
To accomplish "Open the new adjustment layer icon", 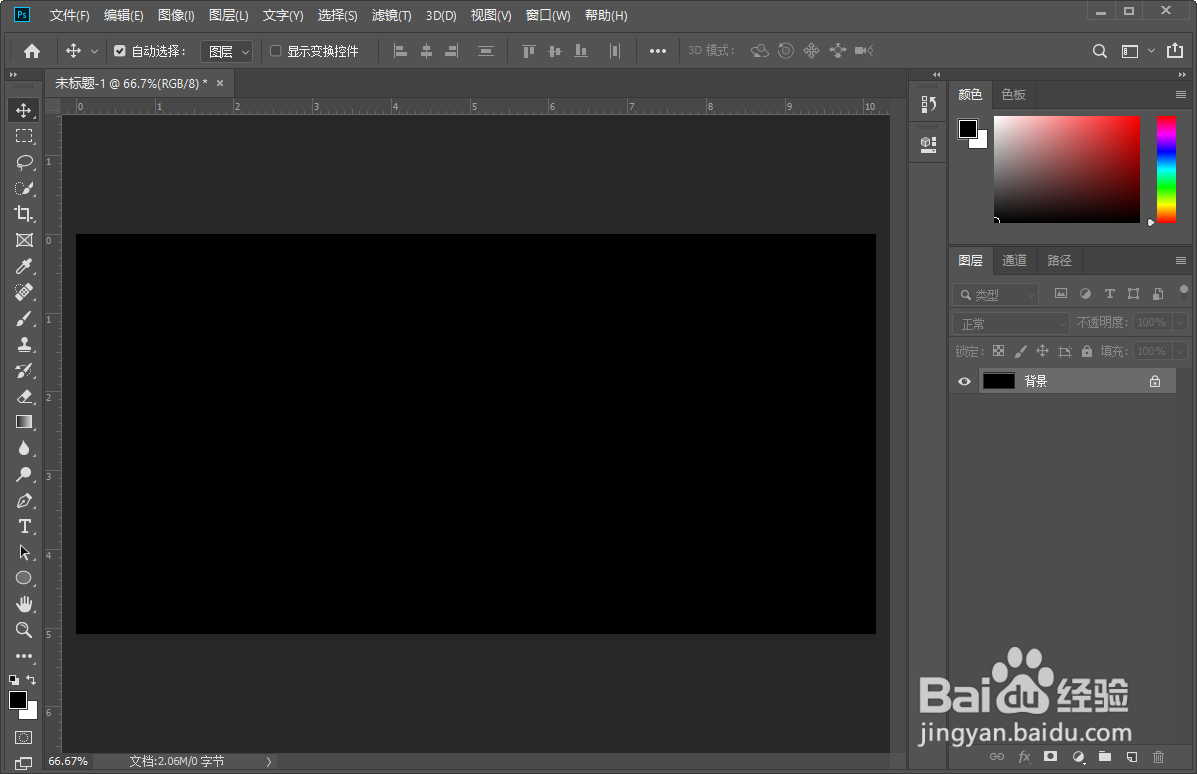I will click(x=1078, y=757).
